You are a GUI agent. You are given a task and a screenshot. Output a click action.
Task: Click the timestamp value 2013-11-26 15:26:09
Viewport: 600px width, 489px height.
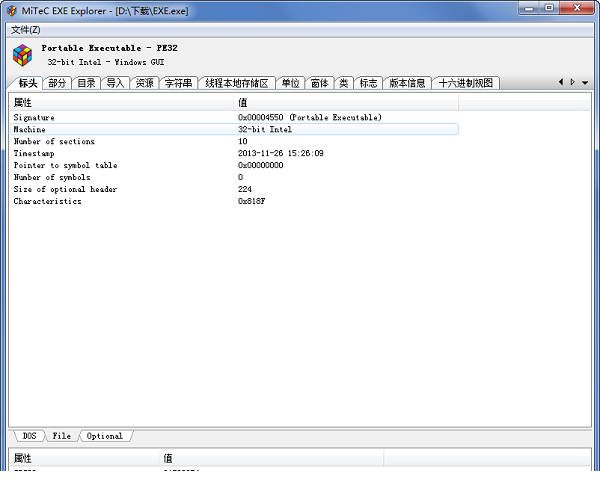(280, 153)
